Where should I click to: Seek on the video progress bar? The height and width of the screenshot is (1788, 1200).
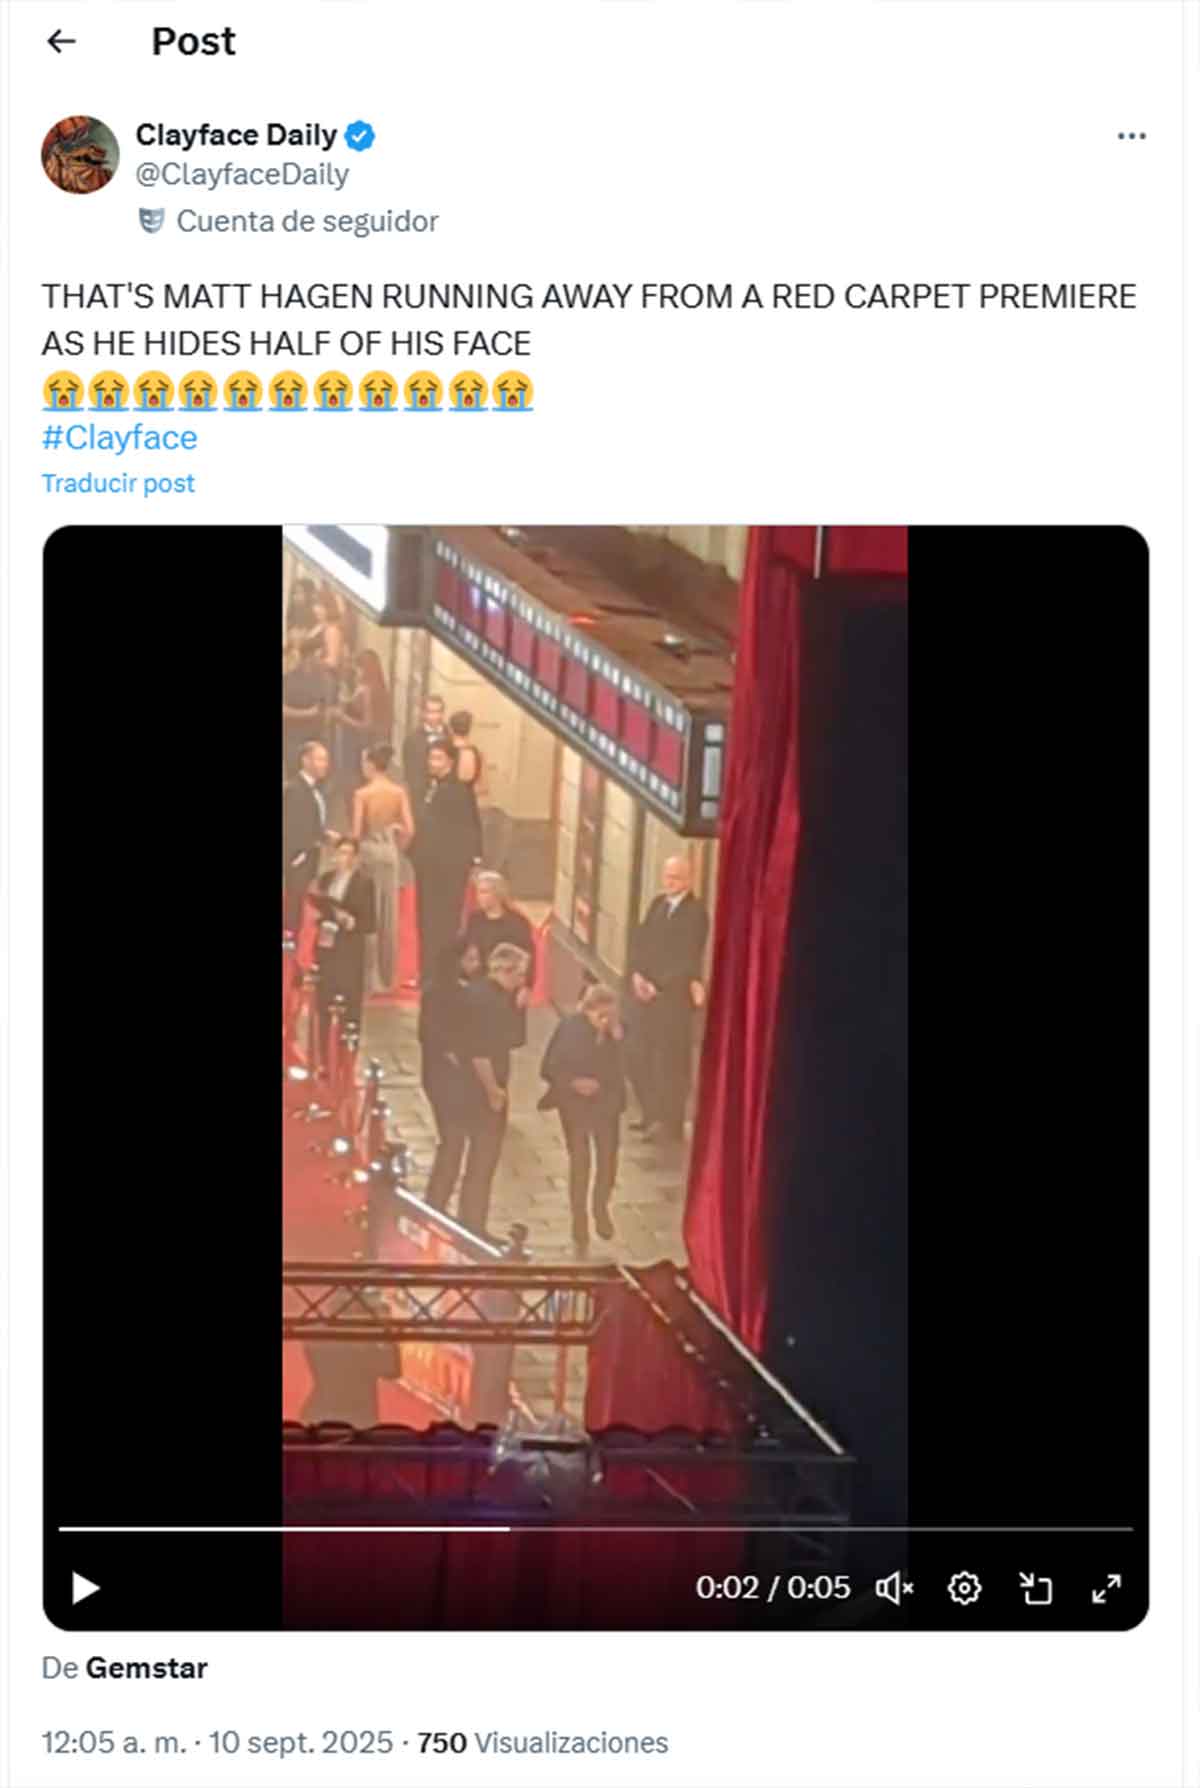596,1528
